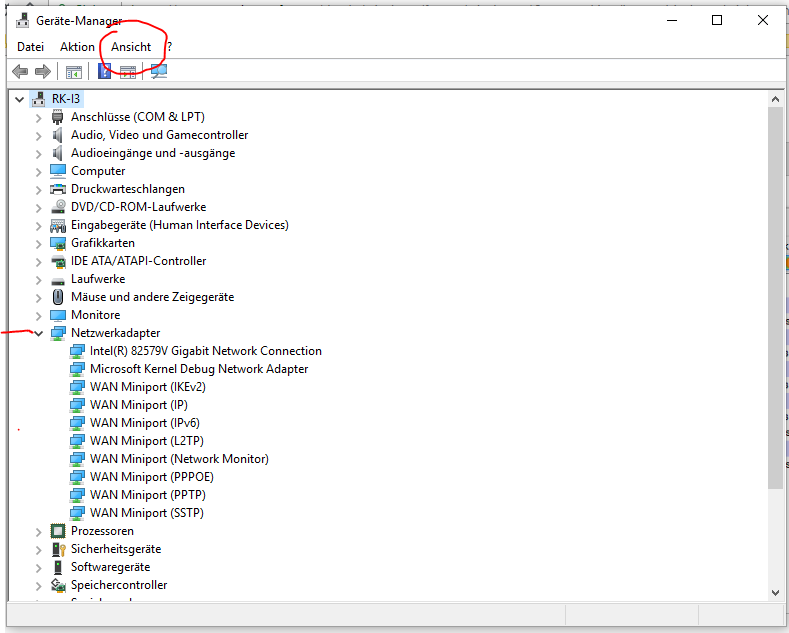
Task: Open the ? help menu
Action: tap(170, 47)
